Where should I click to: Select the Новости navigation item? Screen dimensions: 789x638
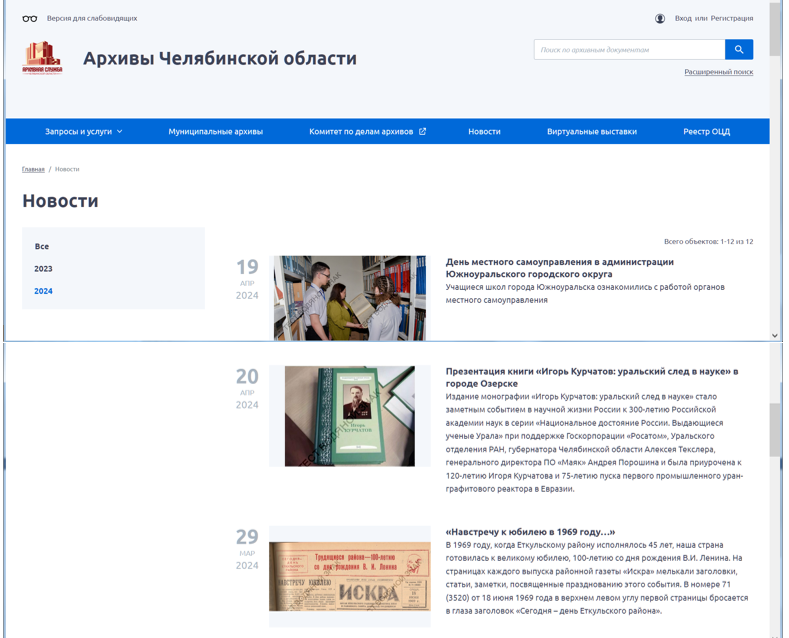484,131
